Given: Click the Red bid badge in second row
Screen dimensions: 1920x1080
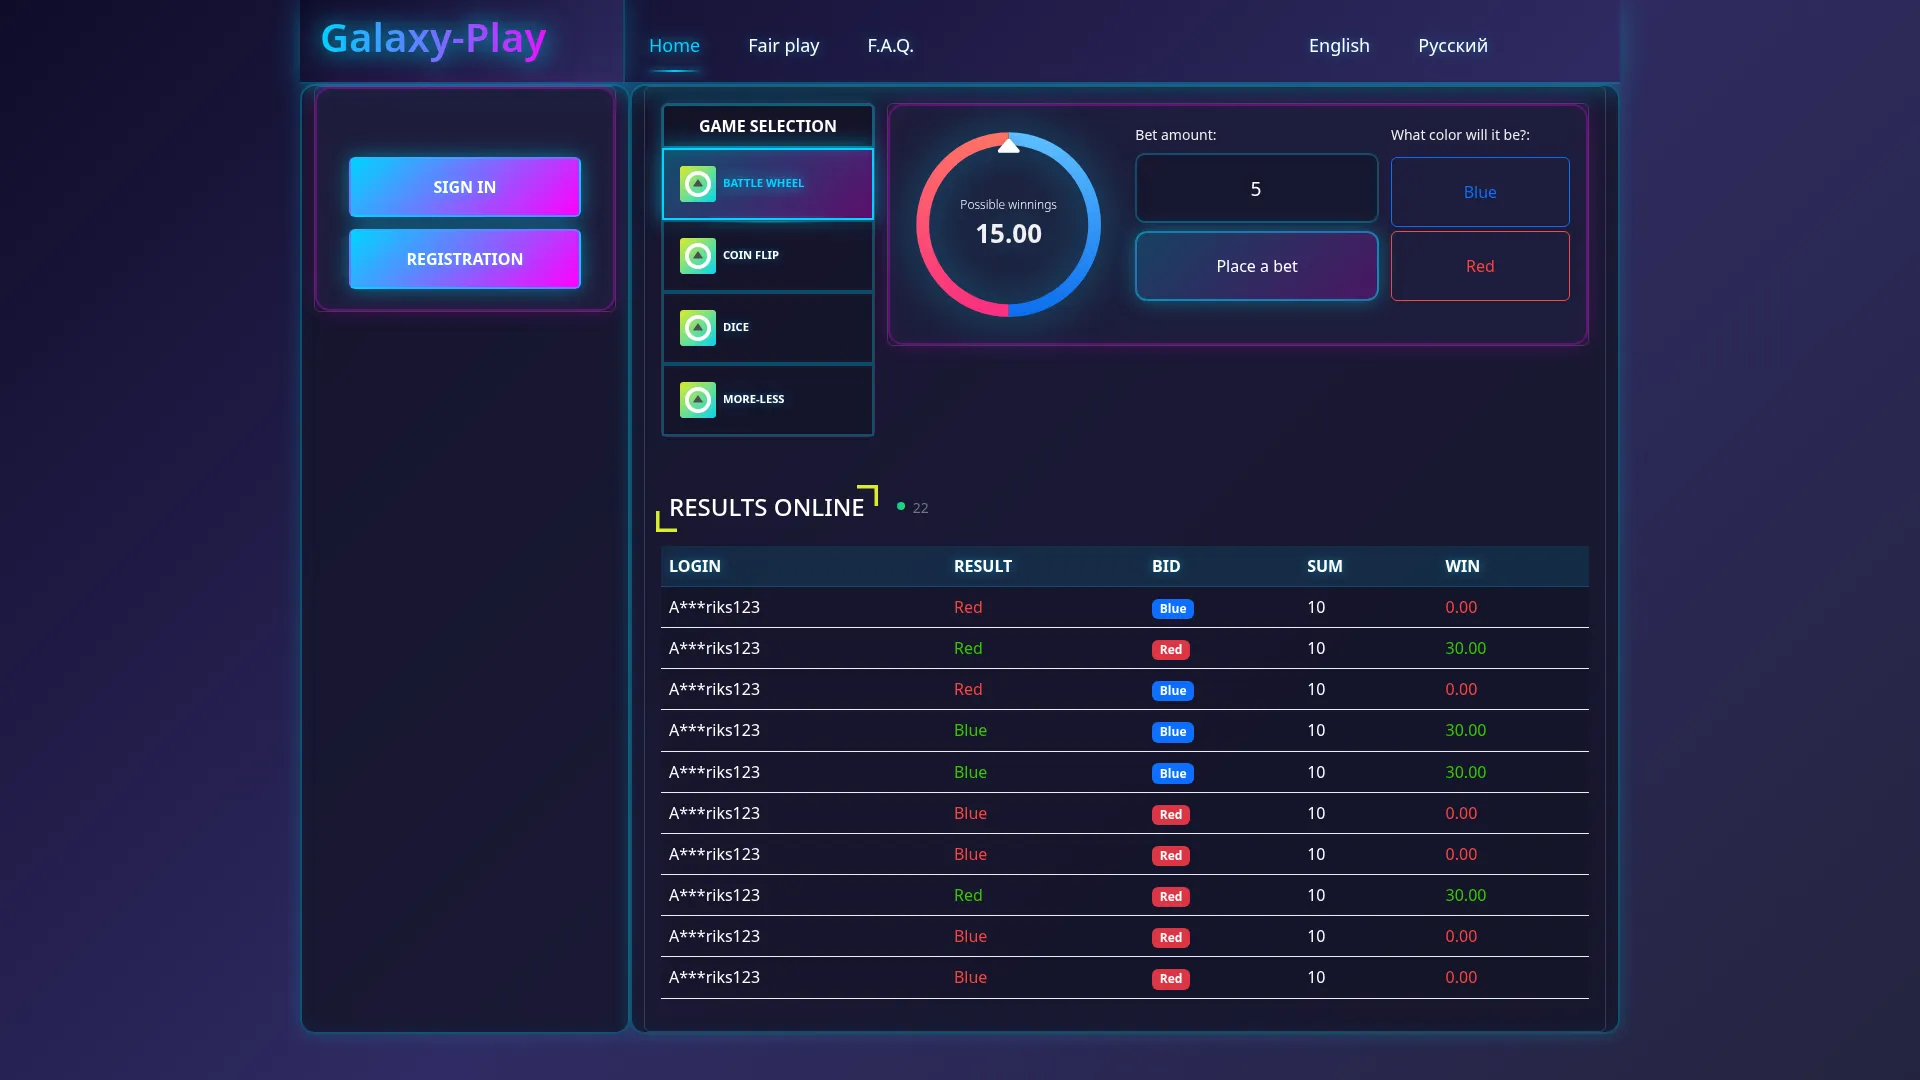Looking at the screenshot, I should tap(1171, 649).
